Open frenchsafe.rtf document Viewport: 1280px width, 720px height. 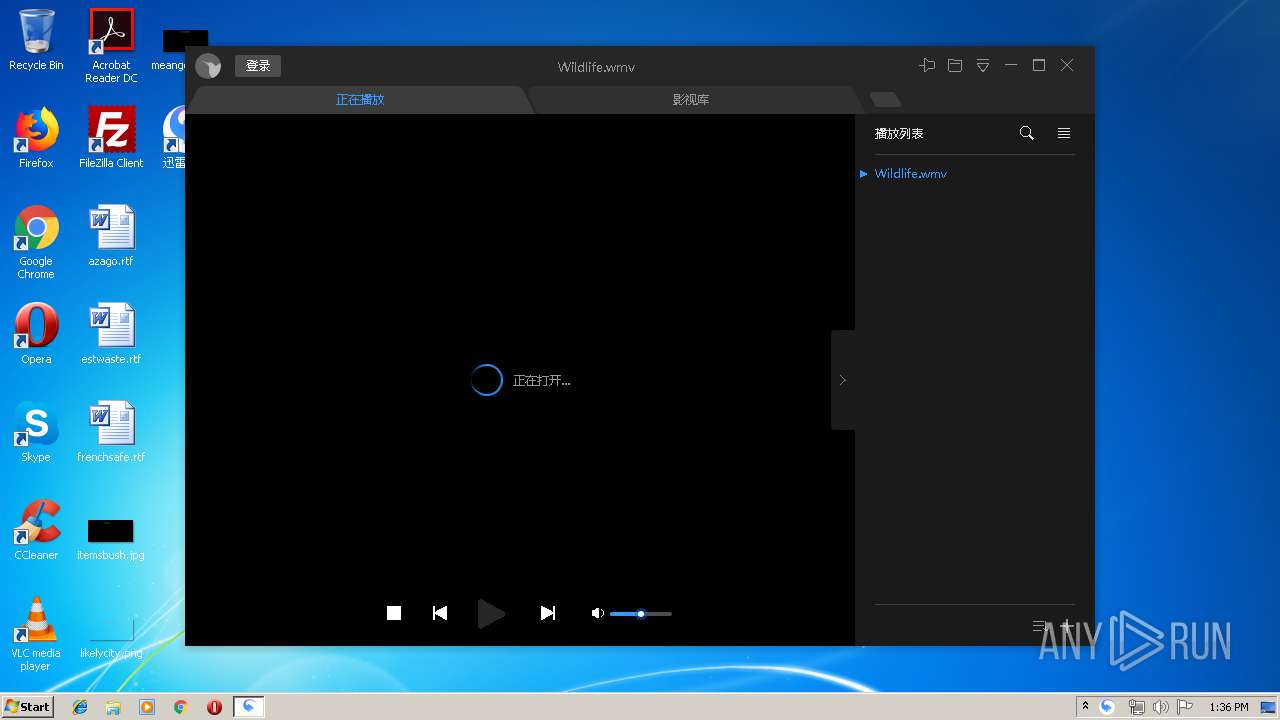coord(111,432)
